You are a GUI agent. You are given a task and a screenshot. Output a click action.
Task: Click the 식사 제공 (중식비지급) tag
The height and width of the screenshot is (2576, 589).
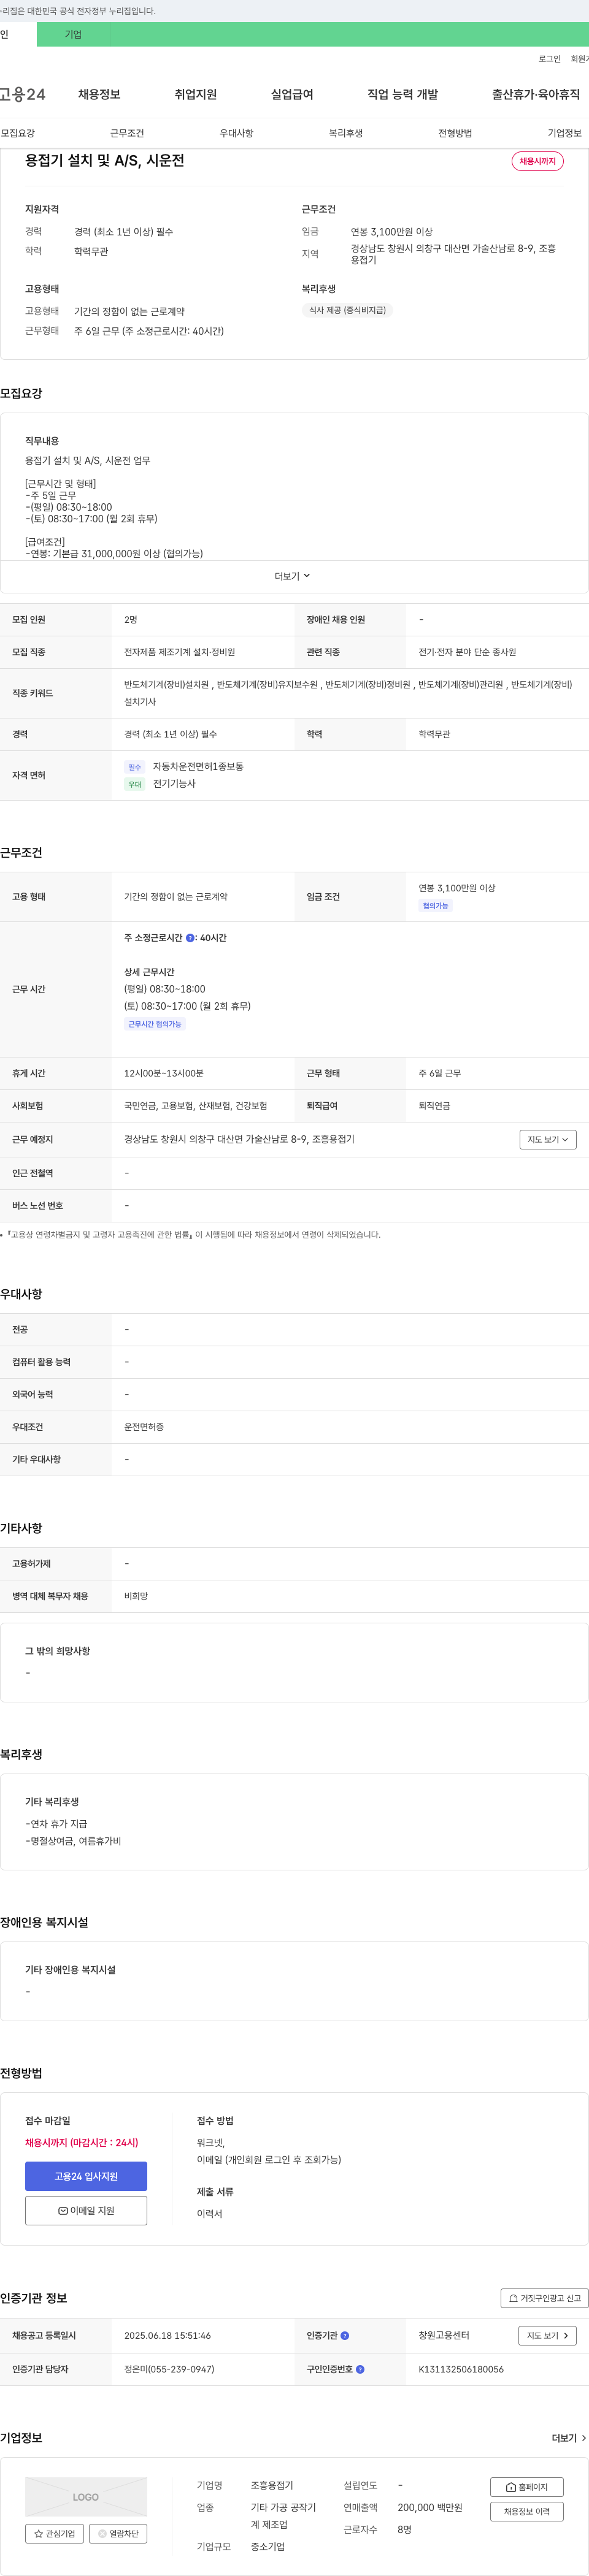pyautogui.click(x=347, y=310)
